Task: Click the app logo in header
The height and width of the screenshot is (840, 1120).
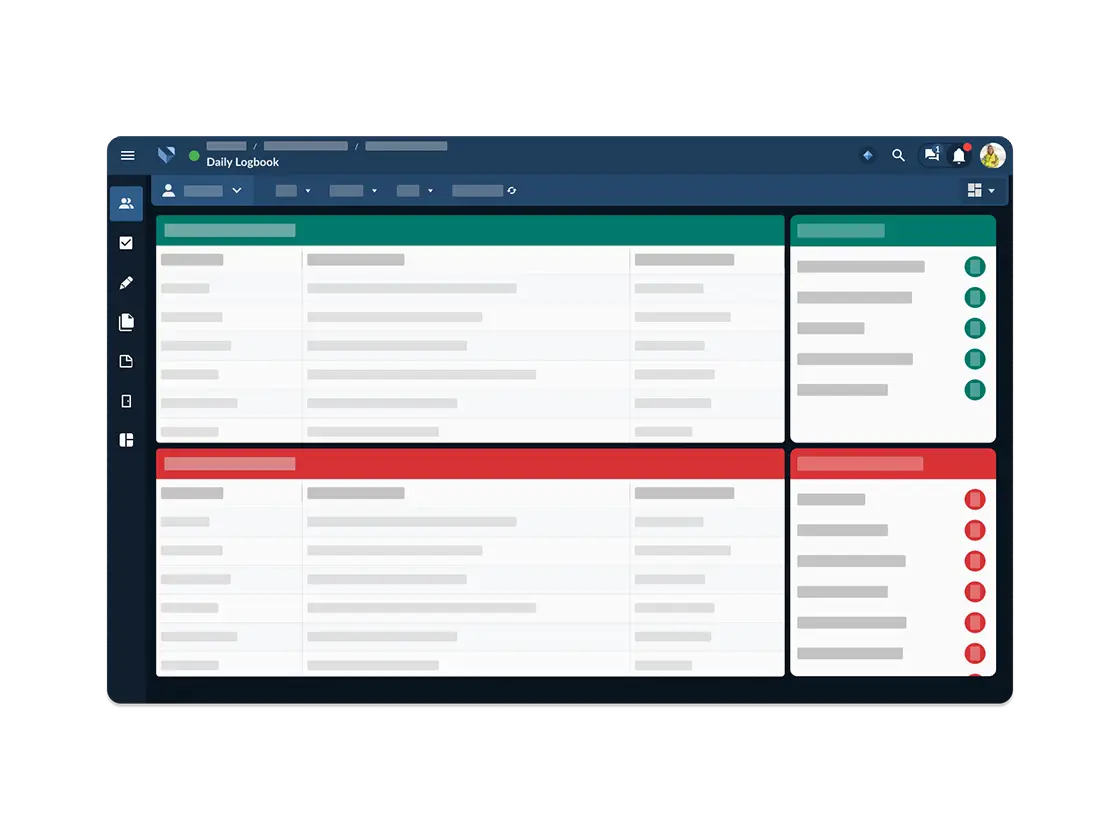Action: pos(166,154)
